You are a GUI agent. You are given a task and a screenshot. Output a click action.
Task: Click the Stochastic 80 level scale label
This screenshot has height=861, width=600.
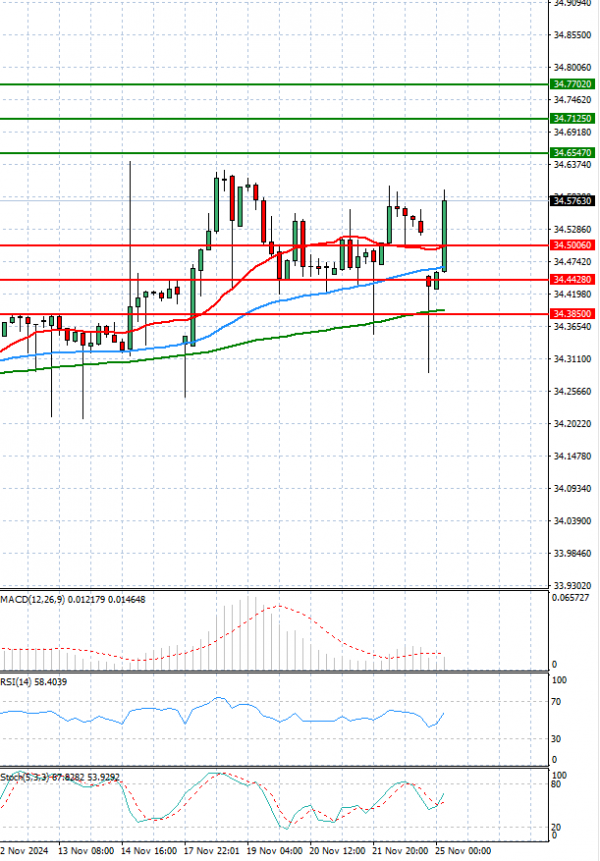556,784
